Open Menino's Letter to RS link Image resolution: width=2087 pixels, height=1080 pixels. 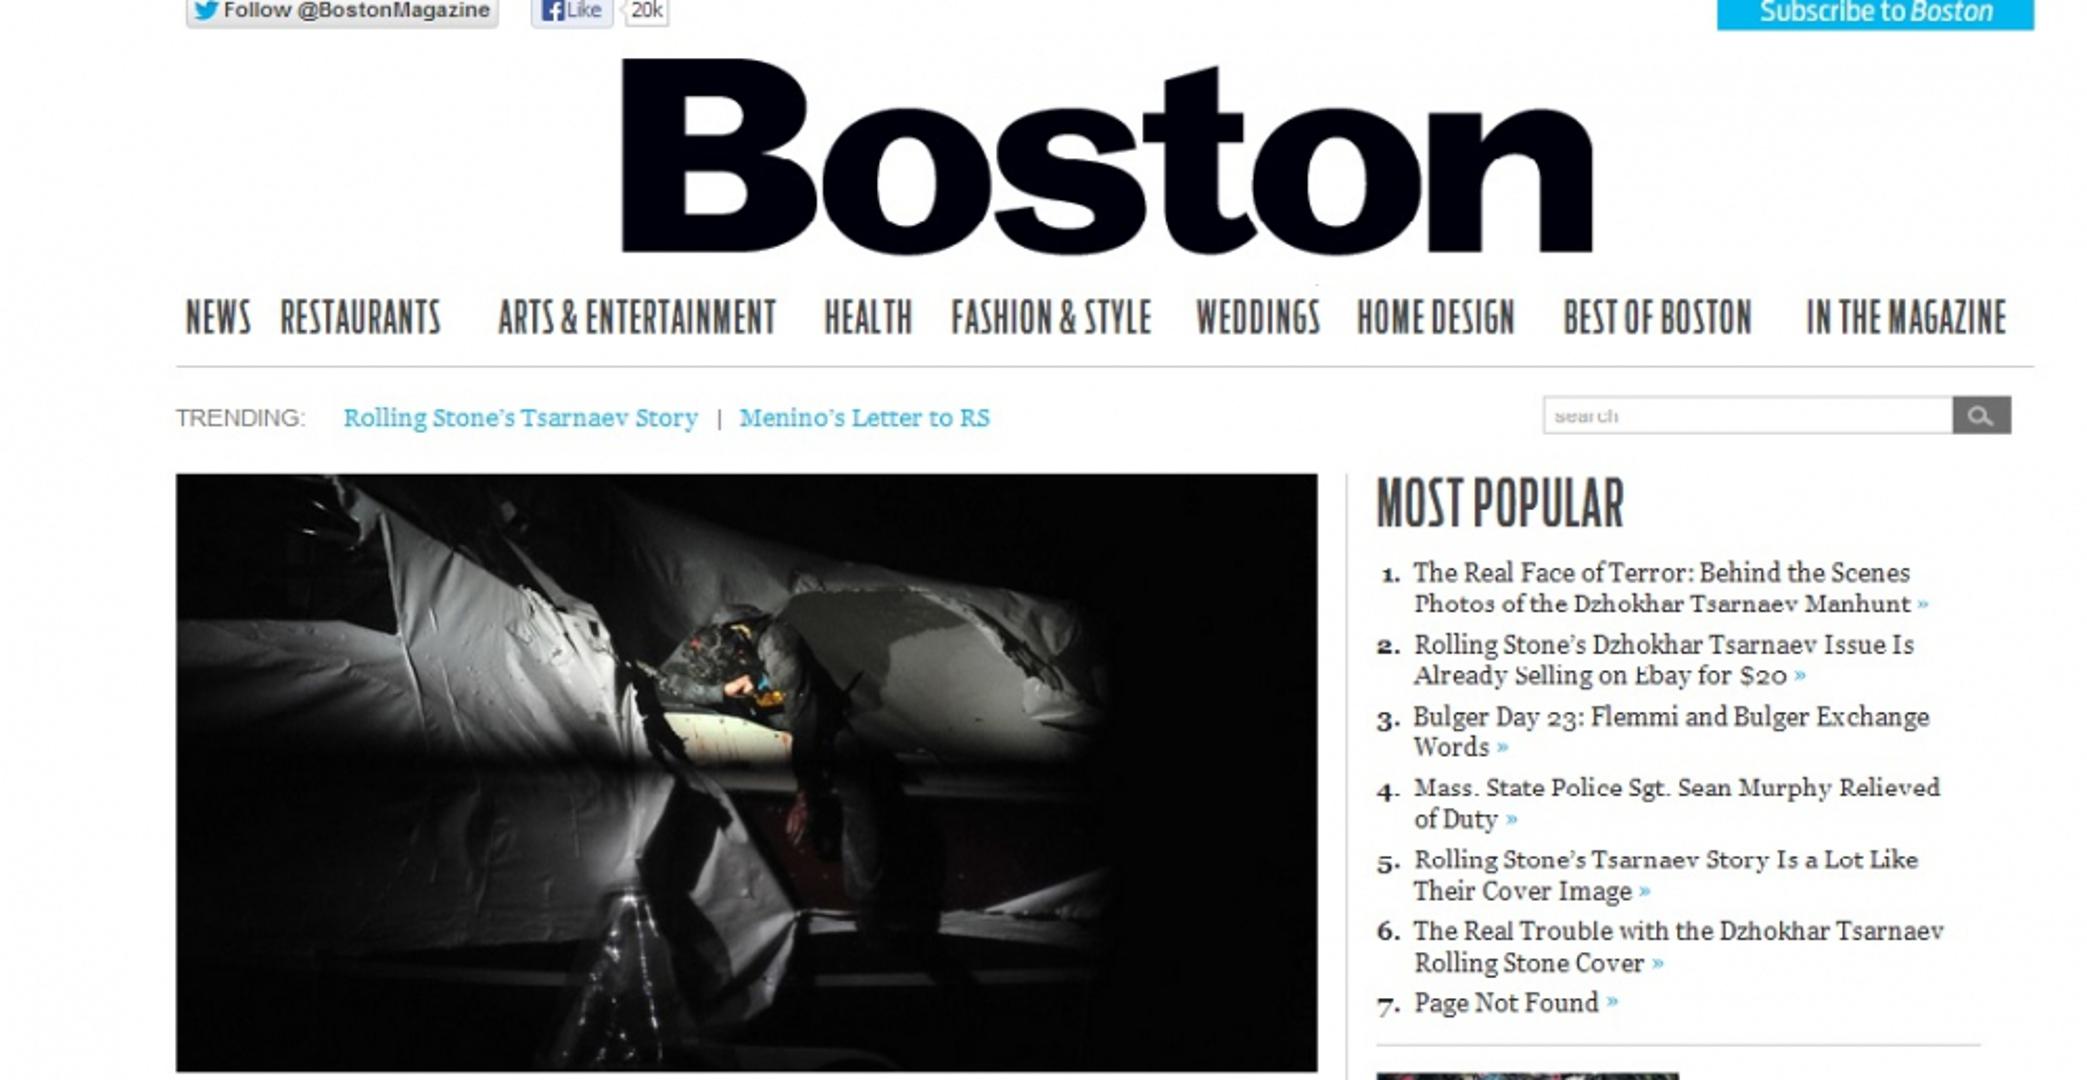(x=864, y=418)
